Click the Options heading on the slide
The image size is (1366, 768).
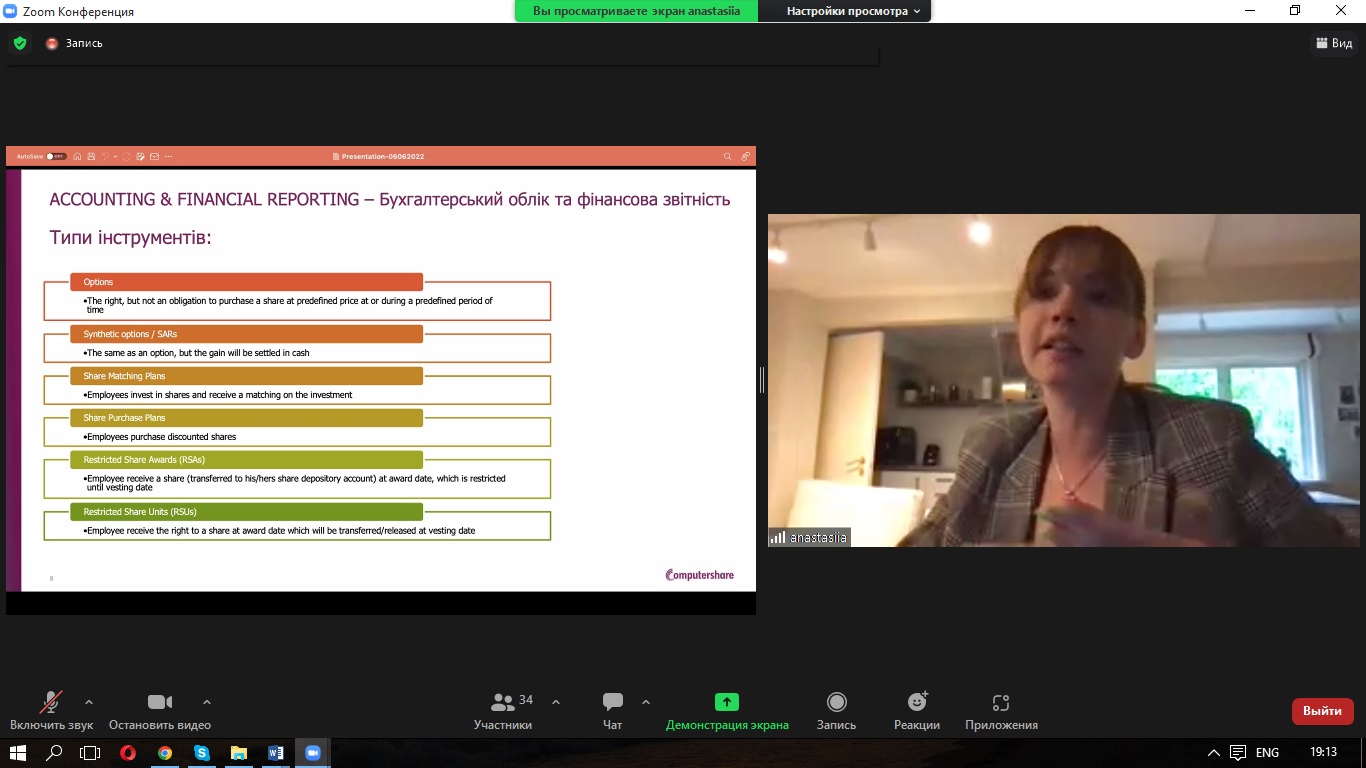pos(246,282)
